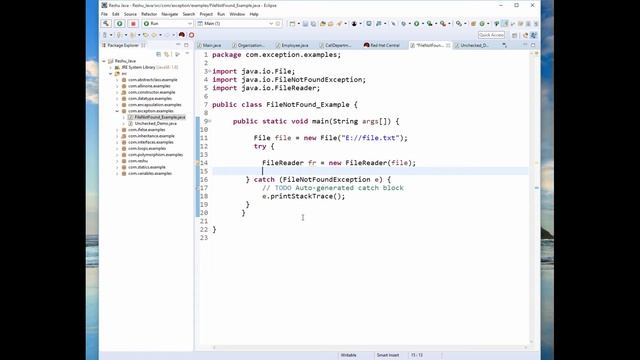640x360 pixels.
Task: Expand Unchecked_Demo.java in Package Explorer
Action: (x=124, y=123)
